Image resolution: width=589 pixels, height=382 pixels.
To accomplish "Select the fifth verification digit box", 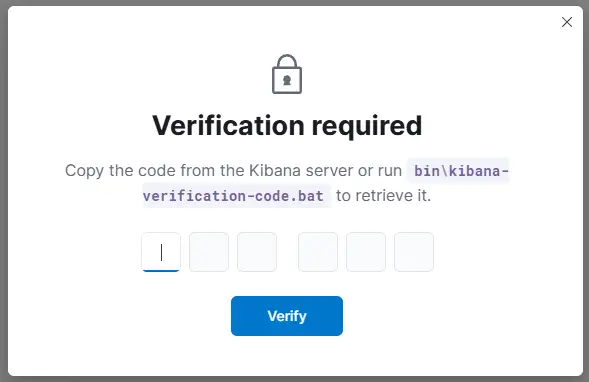I will pos(366,252).
